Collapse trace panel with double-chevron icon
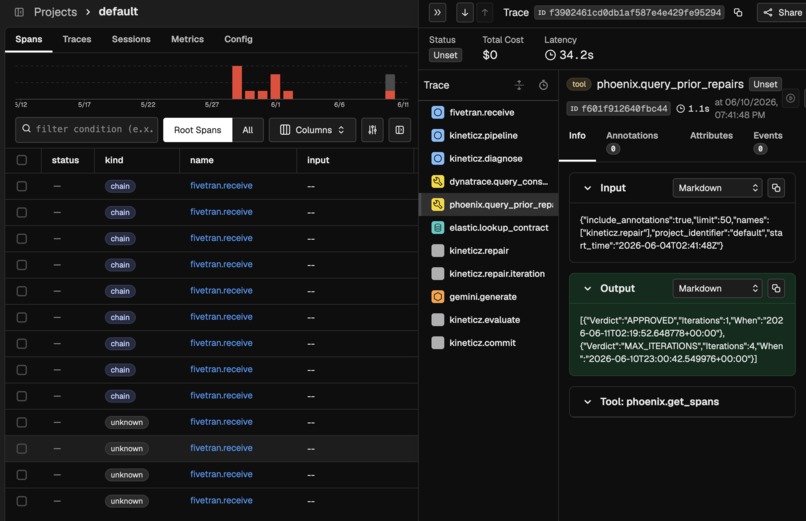 click(437, 12)
